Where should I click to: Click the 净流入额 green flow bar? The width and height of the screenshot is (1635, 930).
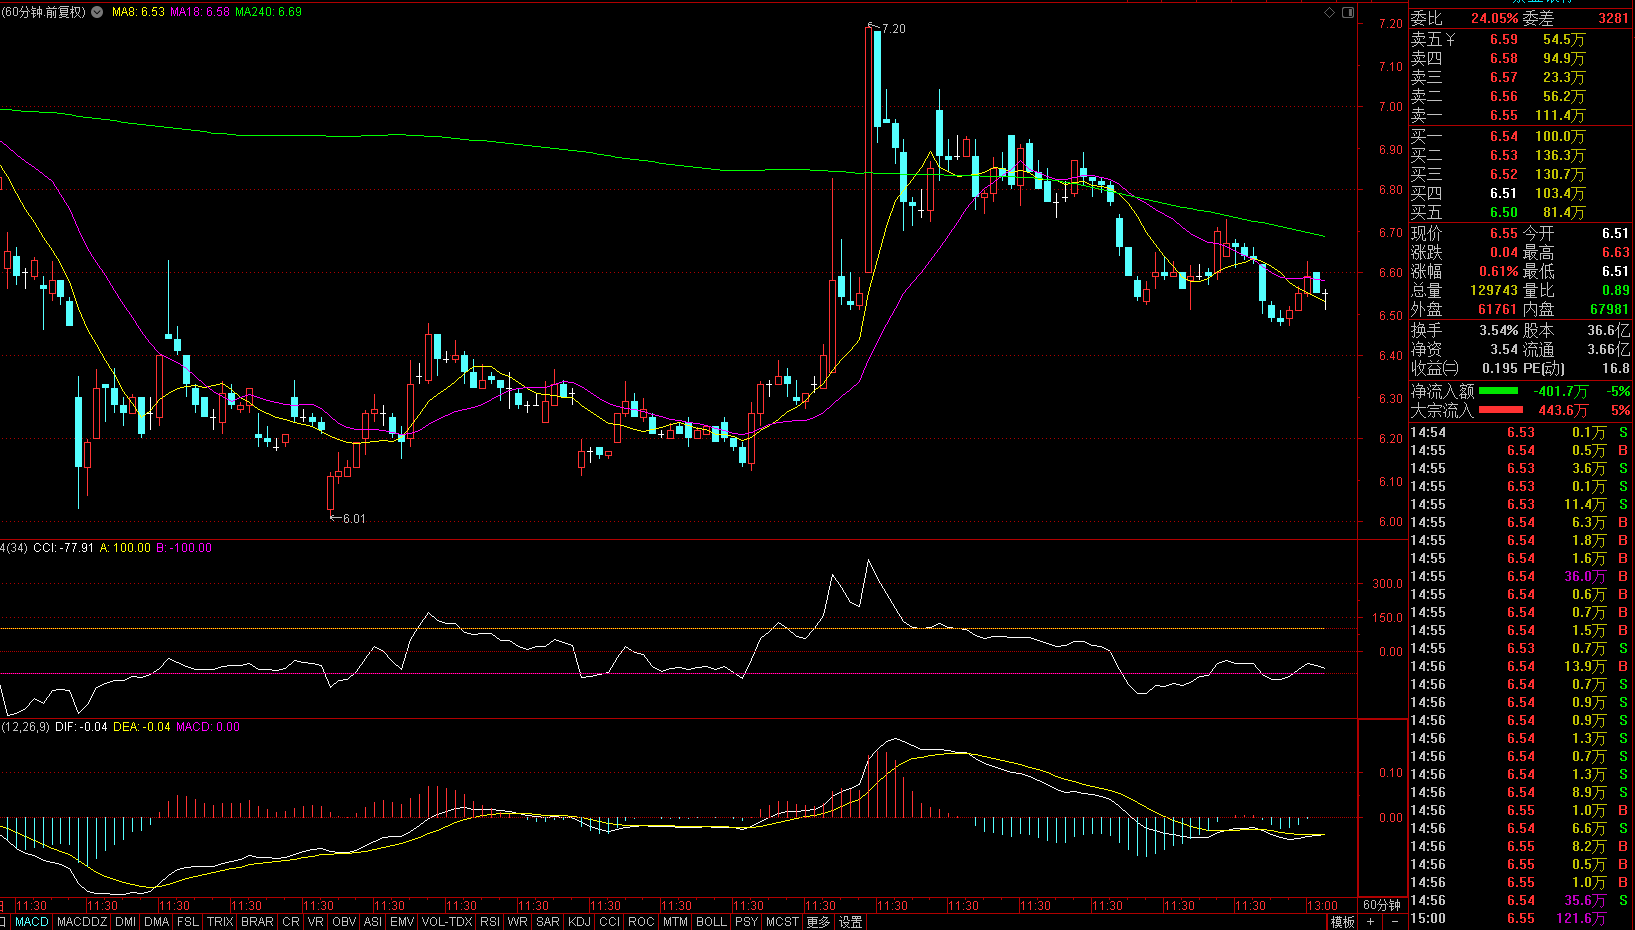click(x=1498, y=391)
